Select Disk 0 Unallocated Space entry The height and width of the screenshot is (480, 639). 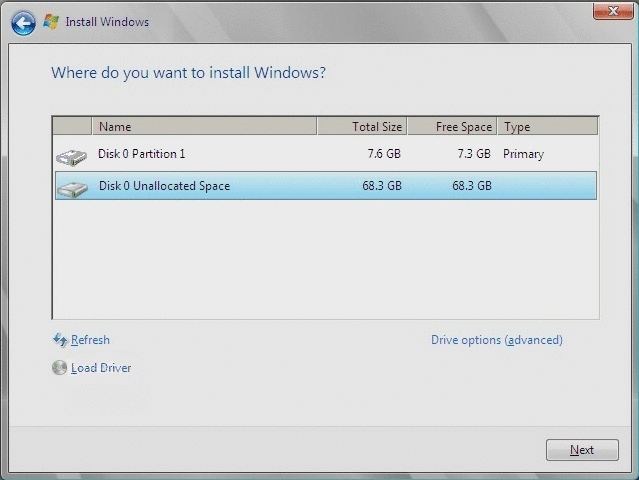point(326,186)
